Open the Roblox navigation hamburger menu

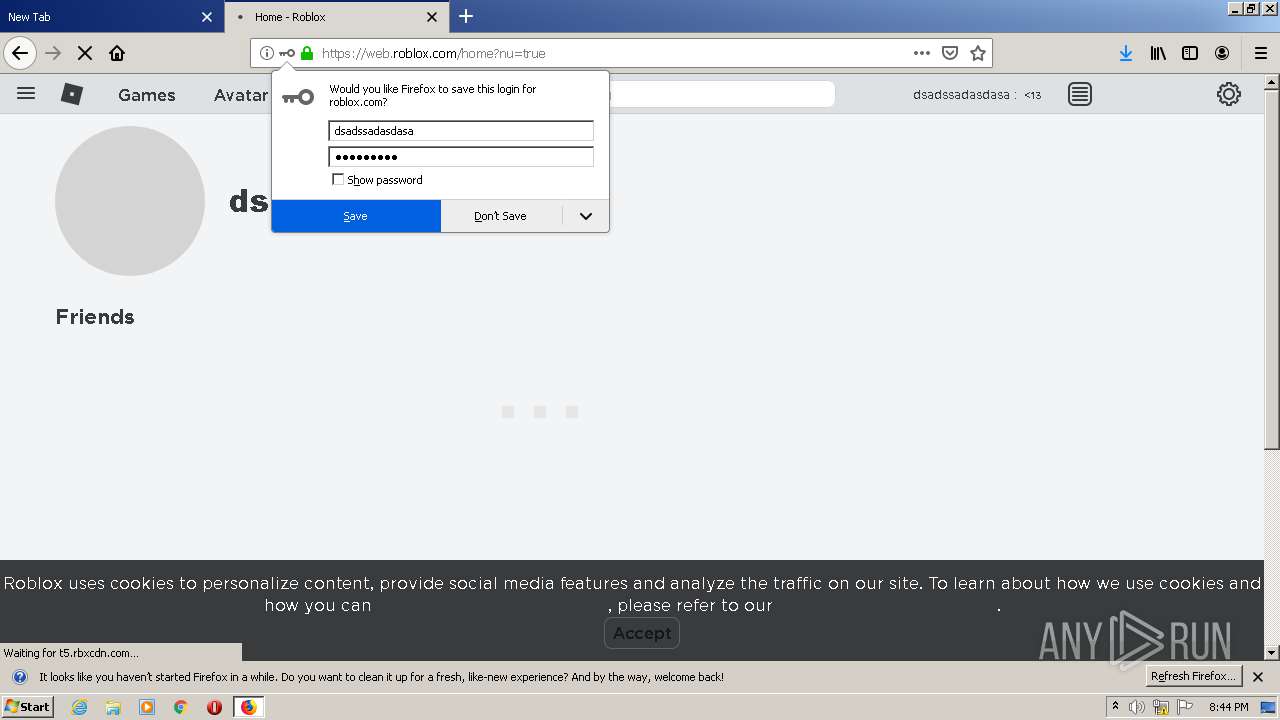coord(26,94)
